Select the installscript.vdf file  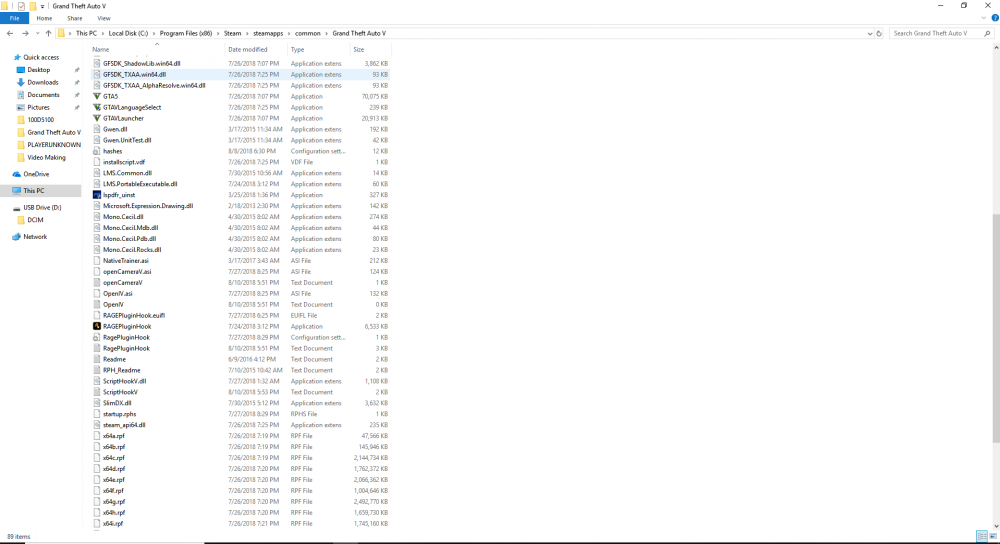(124, 162)
